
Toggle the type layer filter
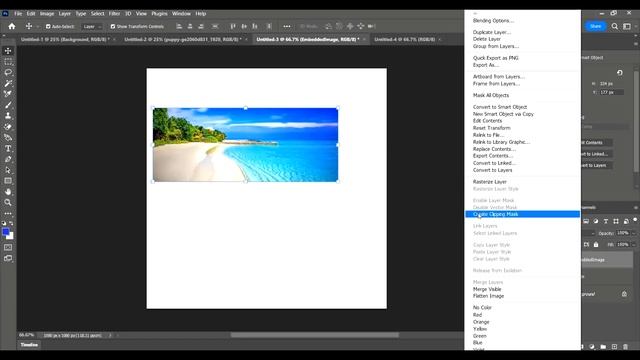pyautogui.click(x=606, y=221)
